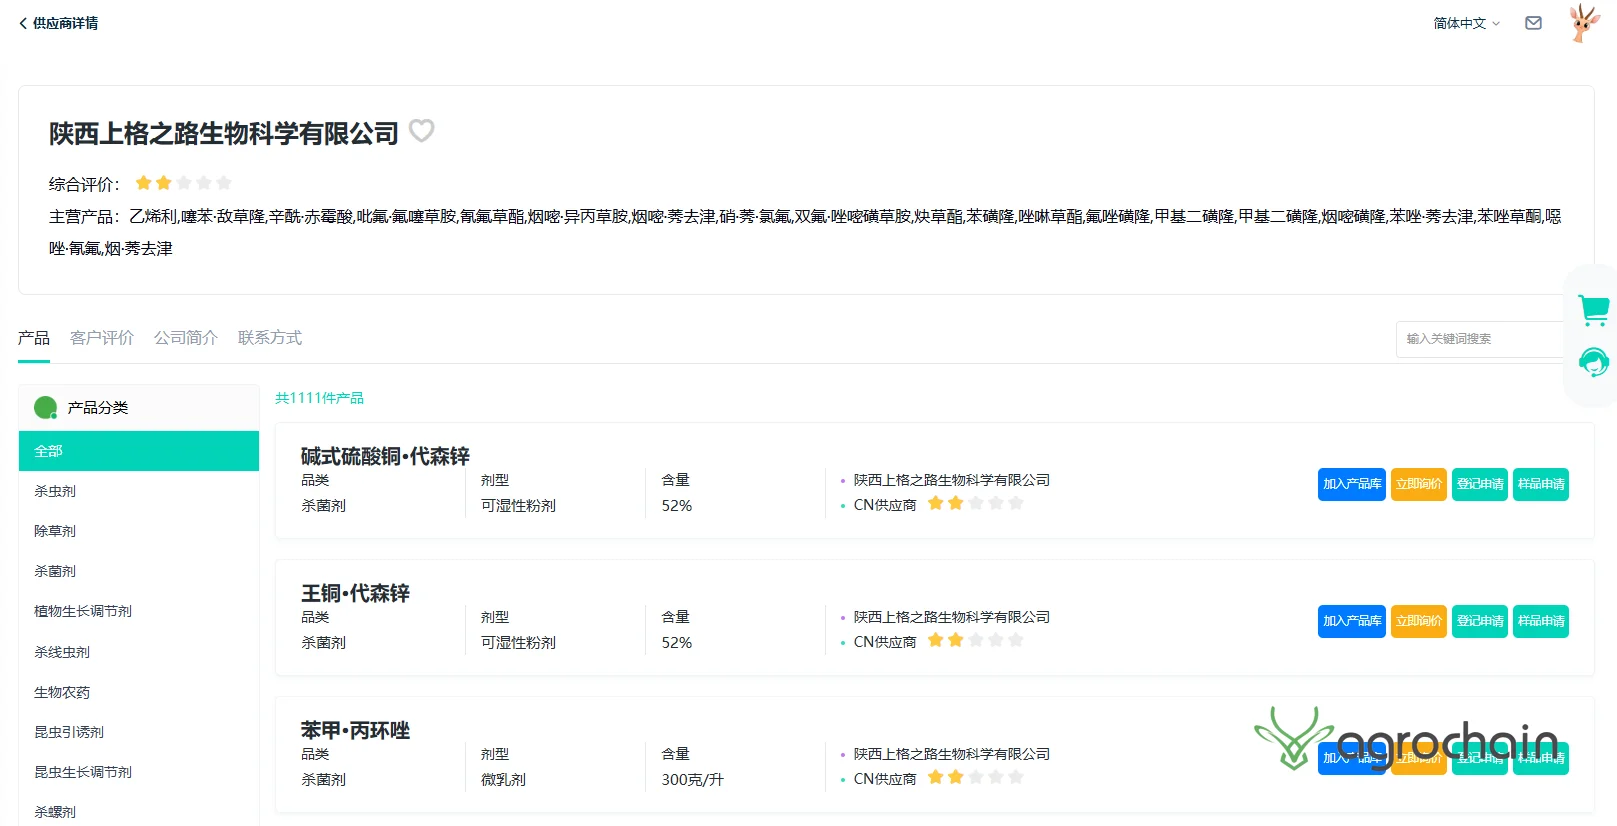The image size is (1617, 826).
Task: Click the 共1111件产品 count text
Action: click(x=320, y=398)
